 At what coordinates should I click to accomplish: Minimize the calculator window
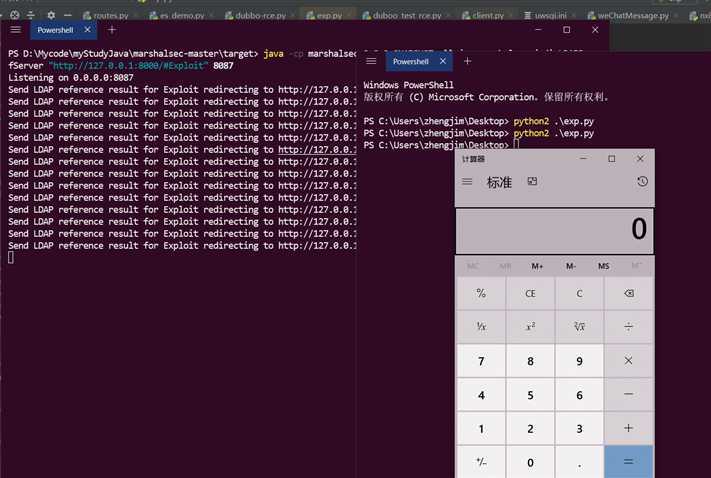[583, 159]
